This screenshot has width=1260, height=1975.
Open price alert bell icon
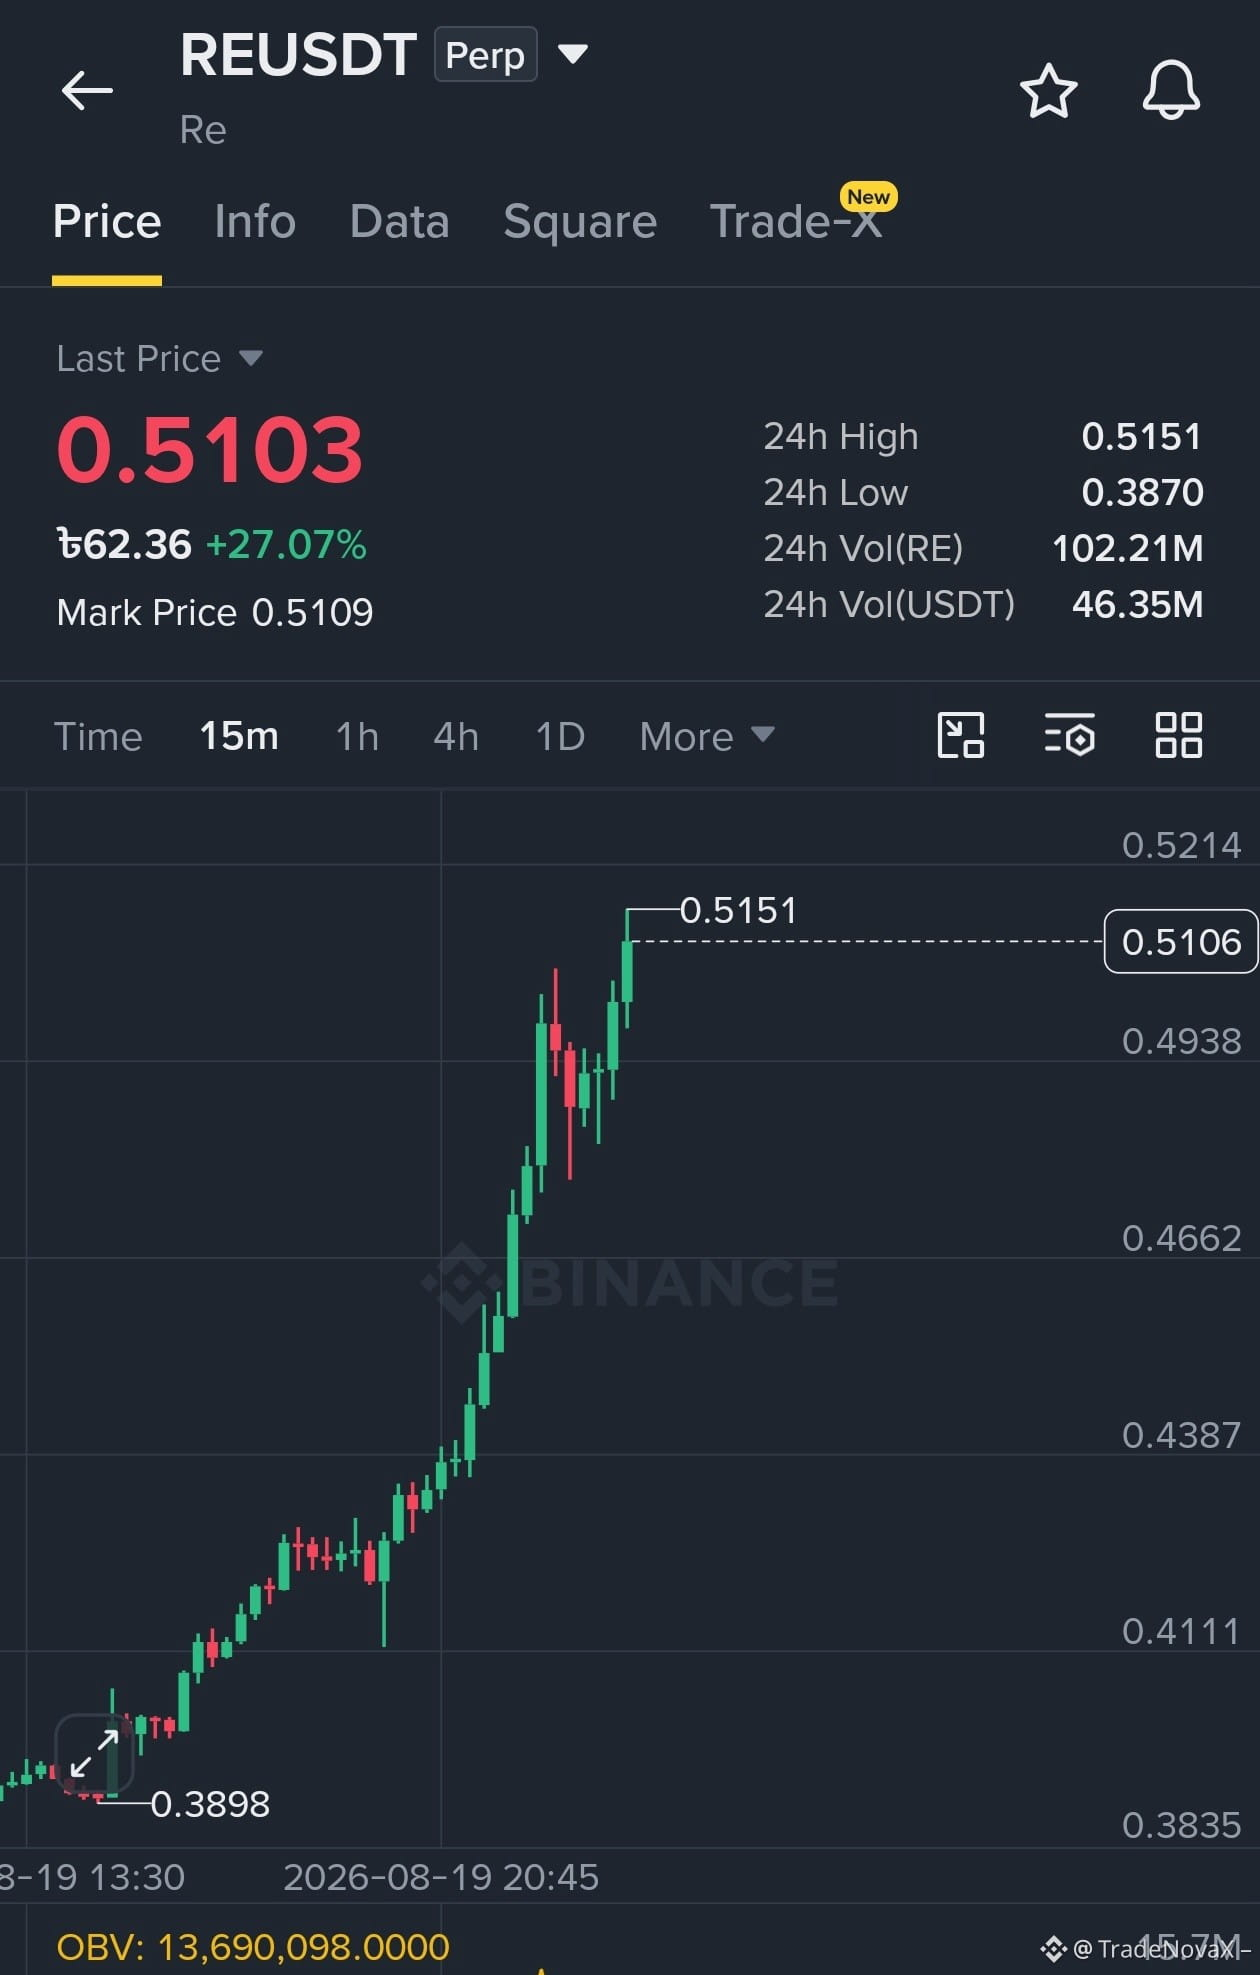click(1171, 90)
